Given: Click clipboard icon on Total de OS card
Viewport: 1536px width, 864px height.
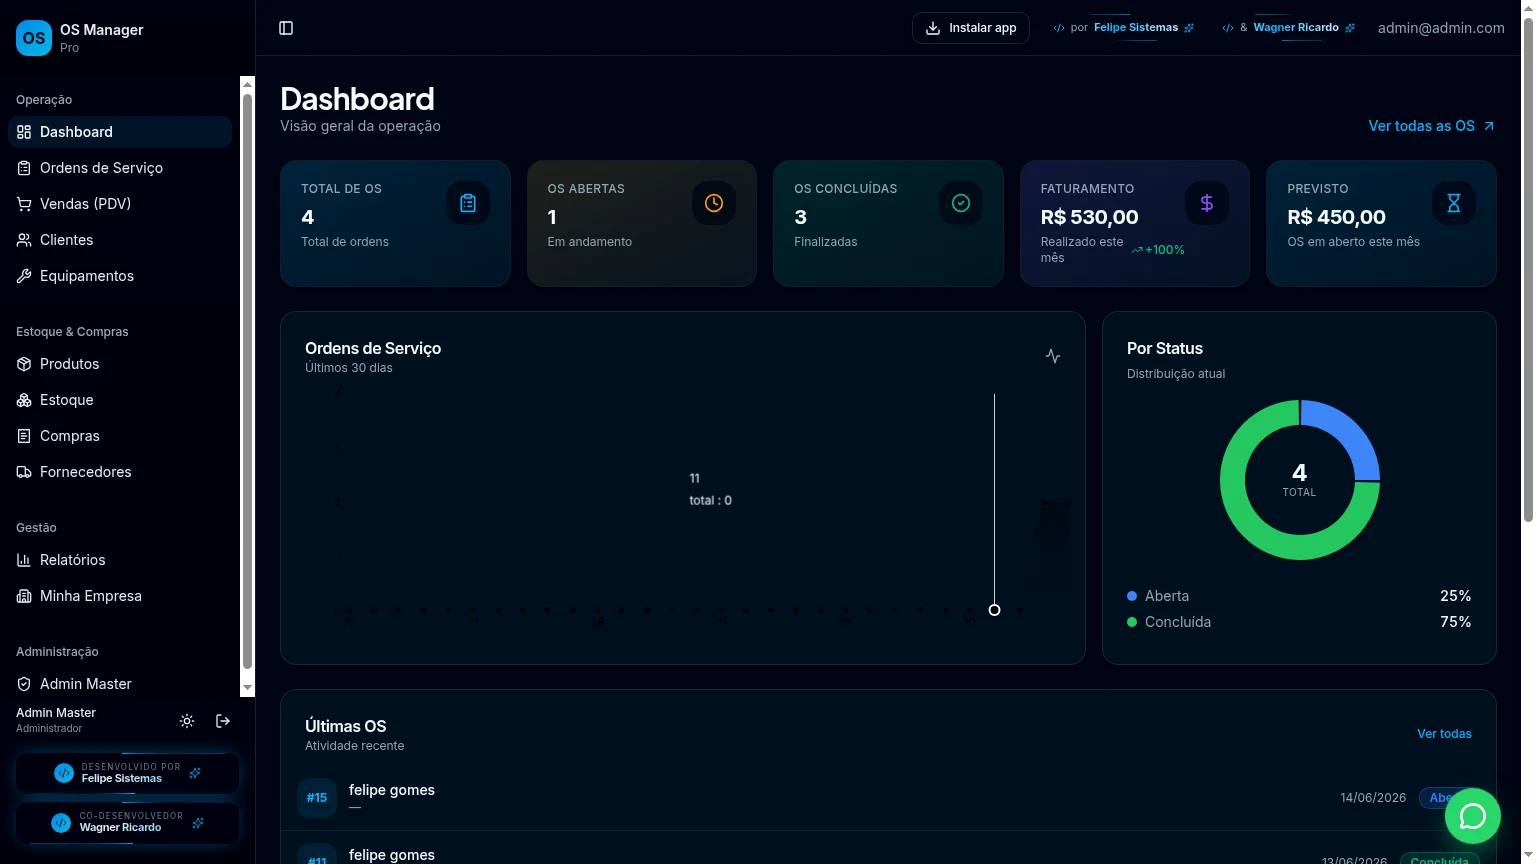Looking at the screenshot, I should (x=468, y=203).
